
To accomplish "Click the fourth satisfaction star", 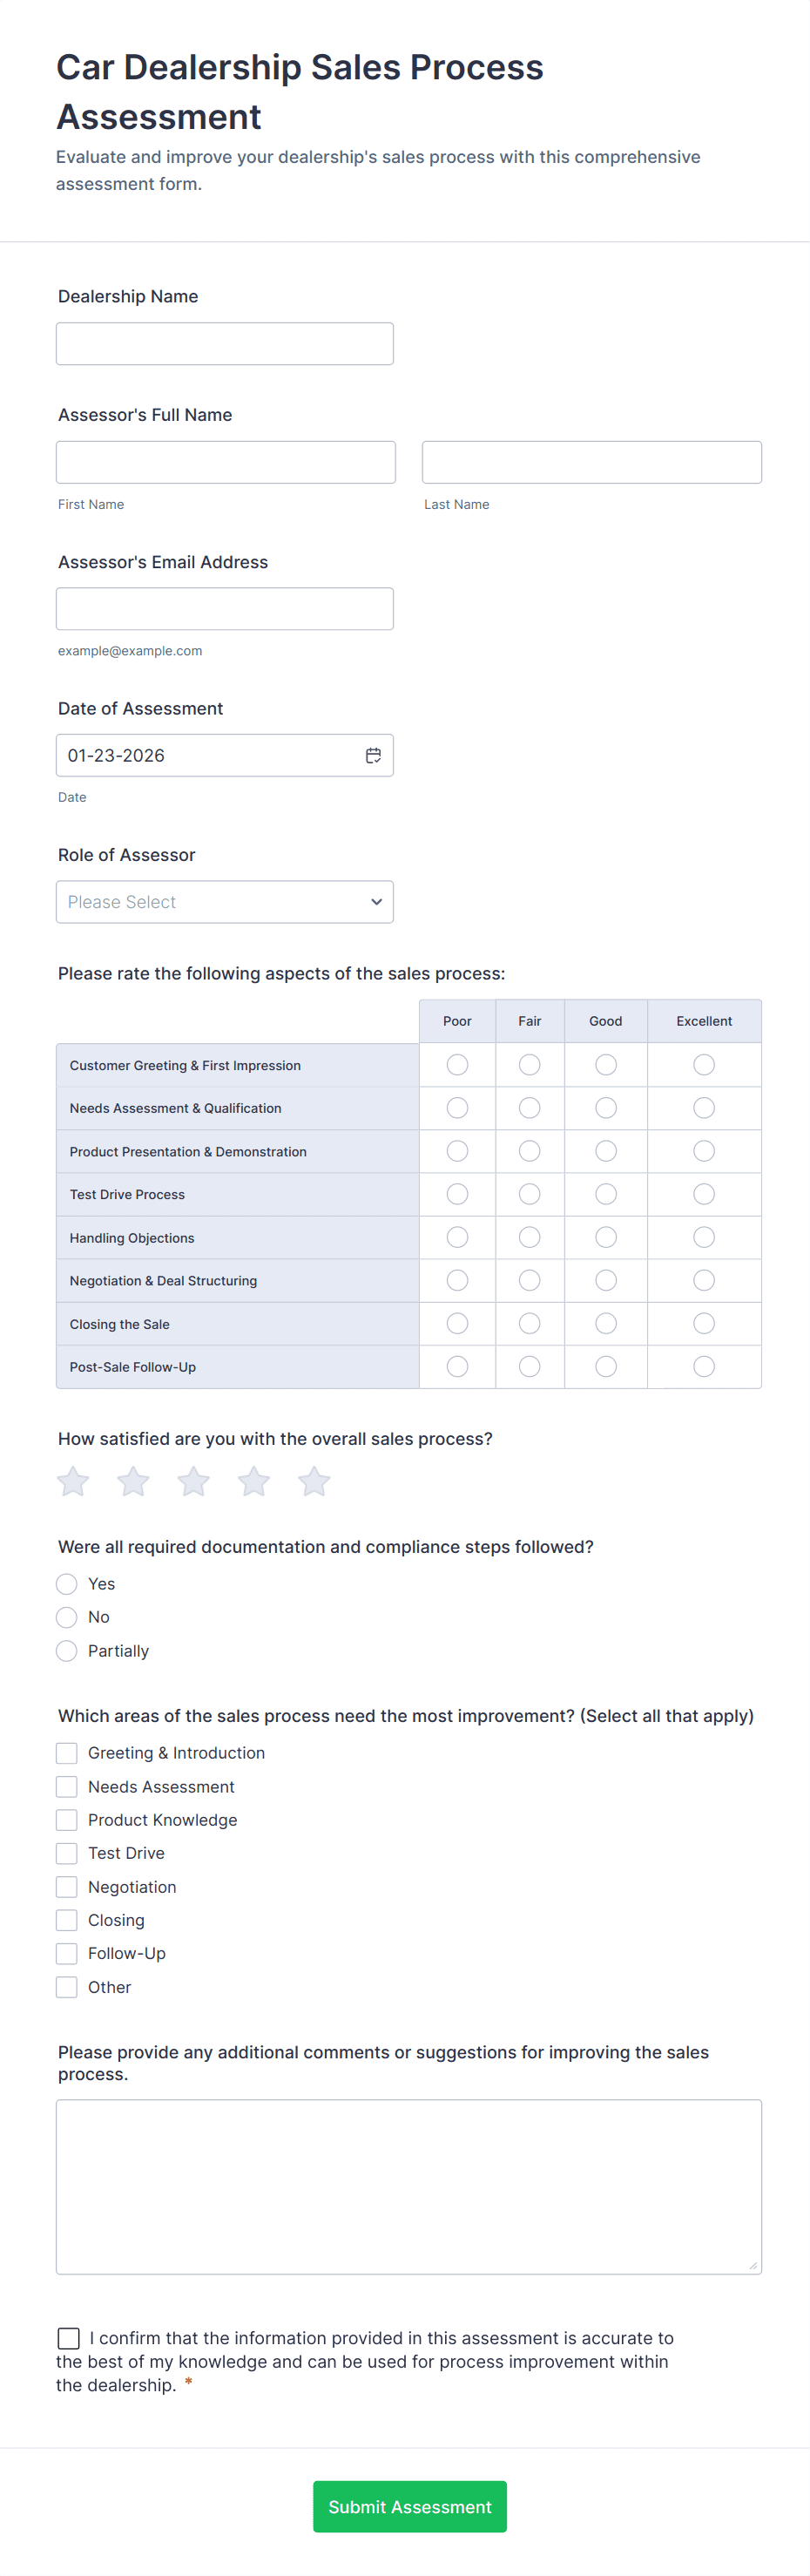I will [254, 1481].
